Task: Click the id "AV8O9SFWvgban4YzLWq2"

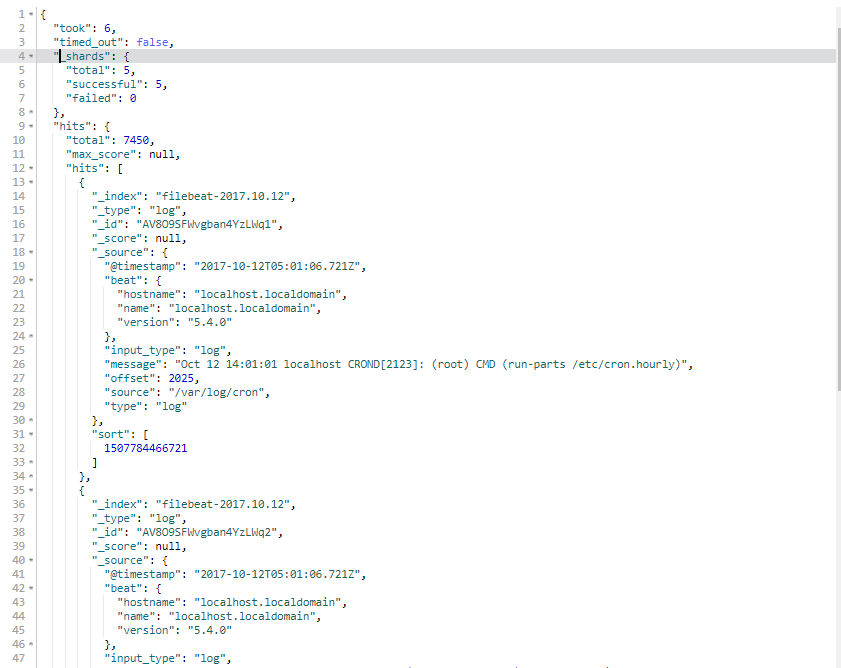Action: [207, 532]
